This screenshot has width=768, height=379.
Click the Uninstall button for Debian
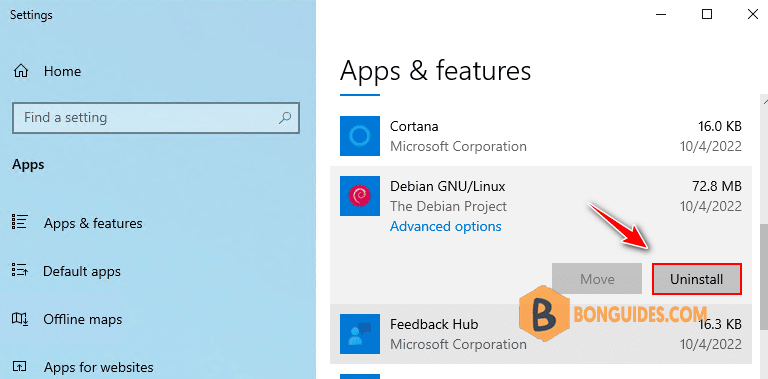point(696,279)
